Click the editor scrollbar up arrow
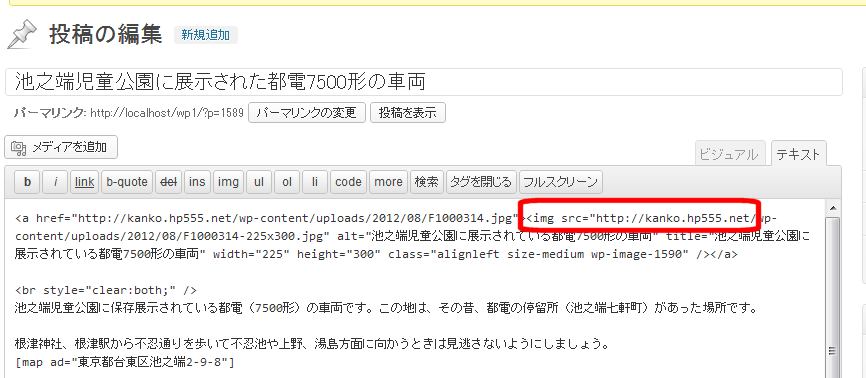 (x=833, y=208)
